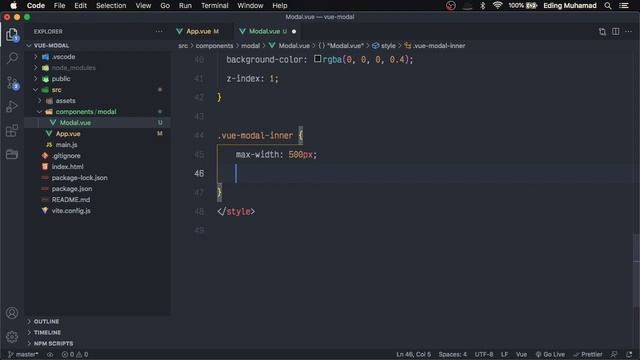Open macOS Control Center icon
Screen dimensions: 640x360
point(624,6)
